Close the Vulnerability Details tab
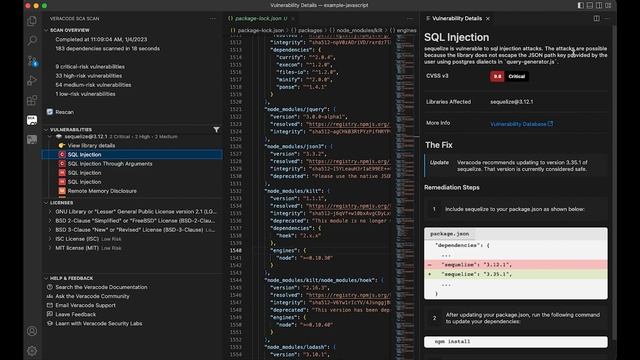 click(x=488, y=18)
